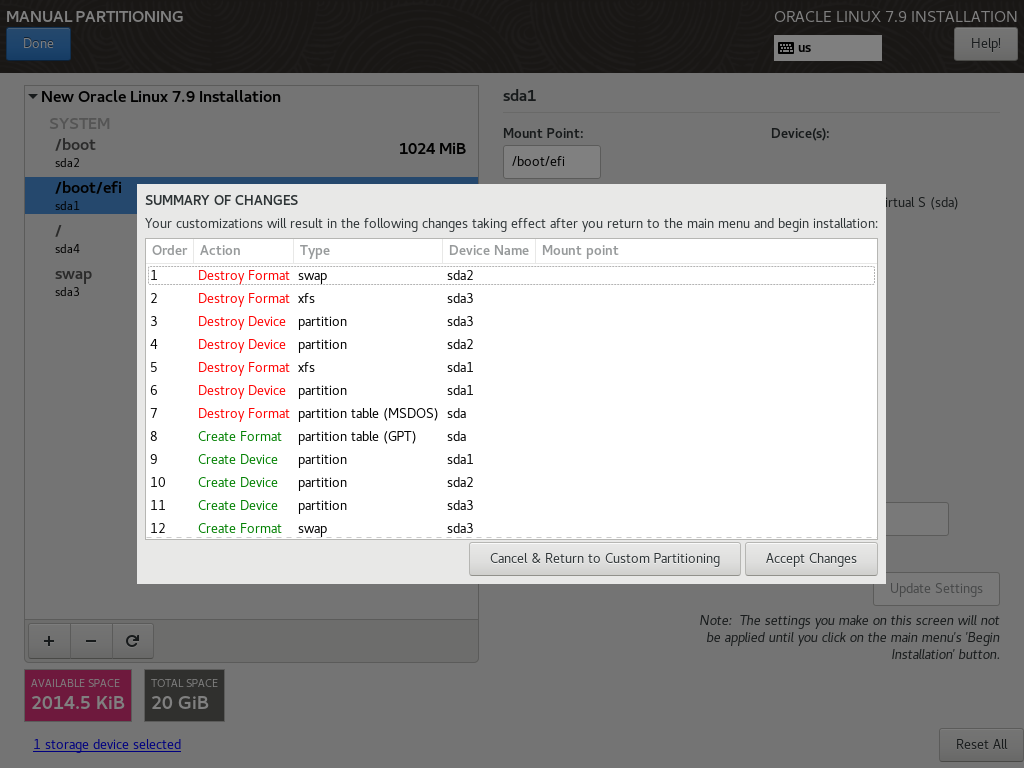This screenshot has width=1024, height=768.
Task: Click Cancel & Return to Custom Partitioning
Action: (x=605, y=559)
